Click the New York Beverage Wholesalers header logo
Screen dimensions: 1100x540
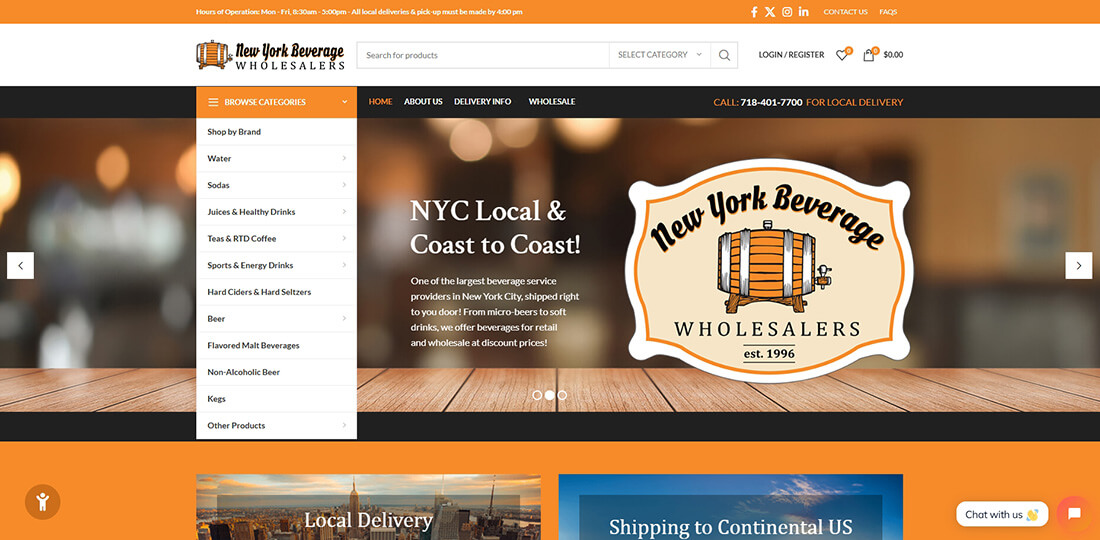270,55
